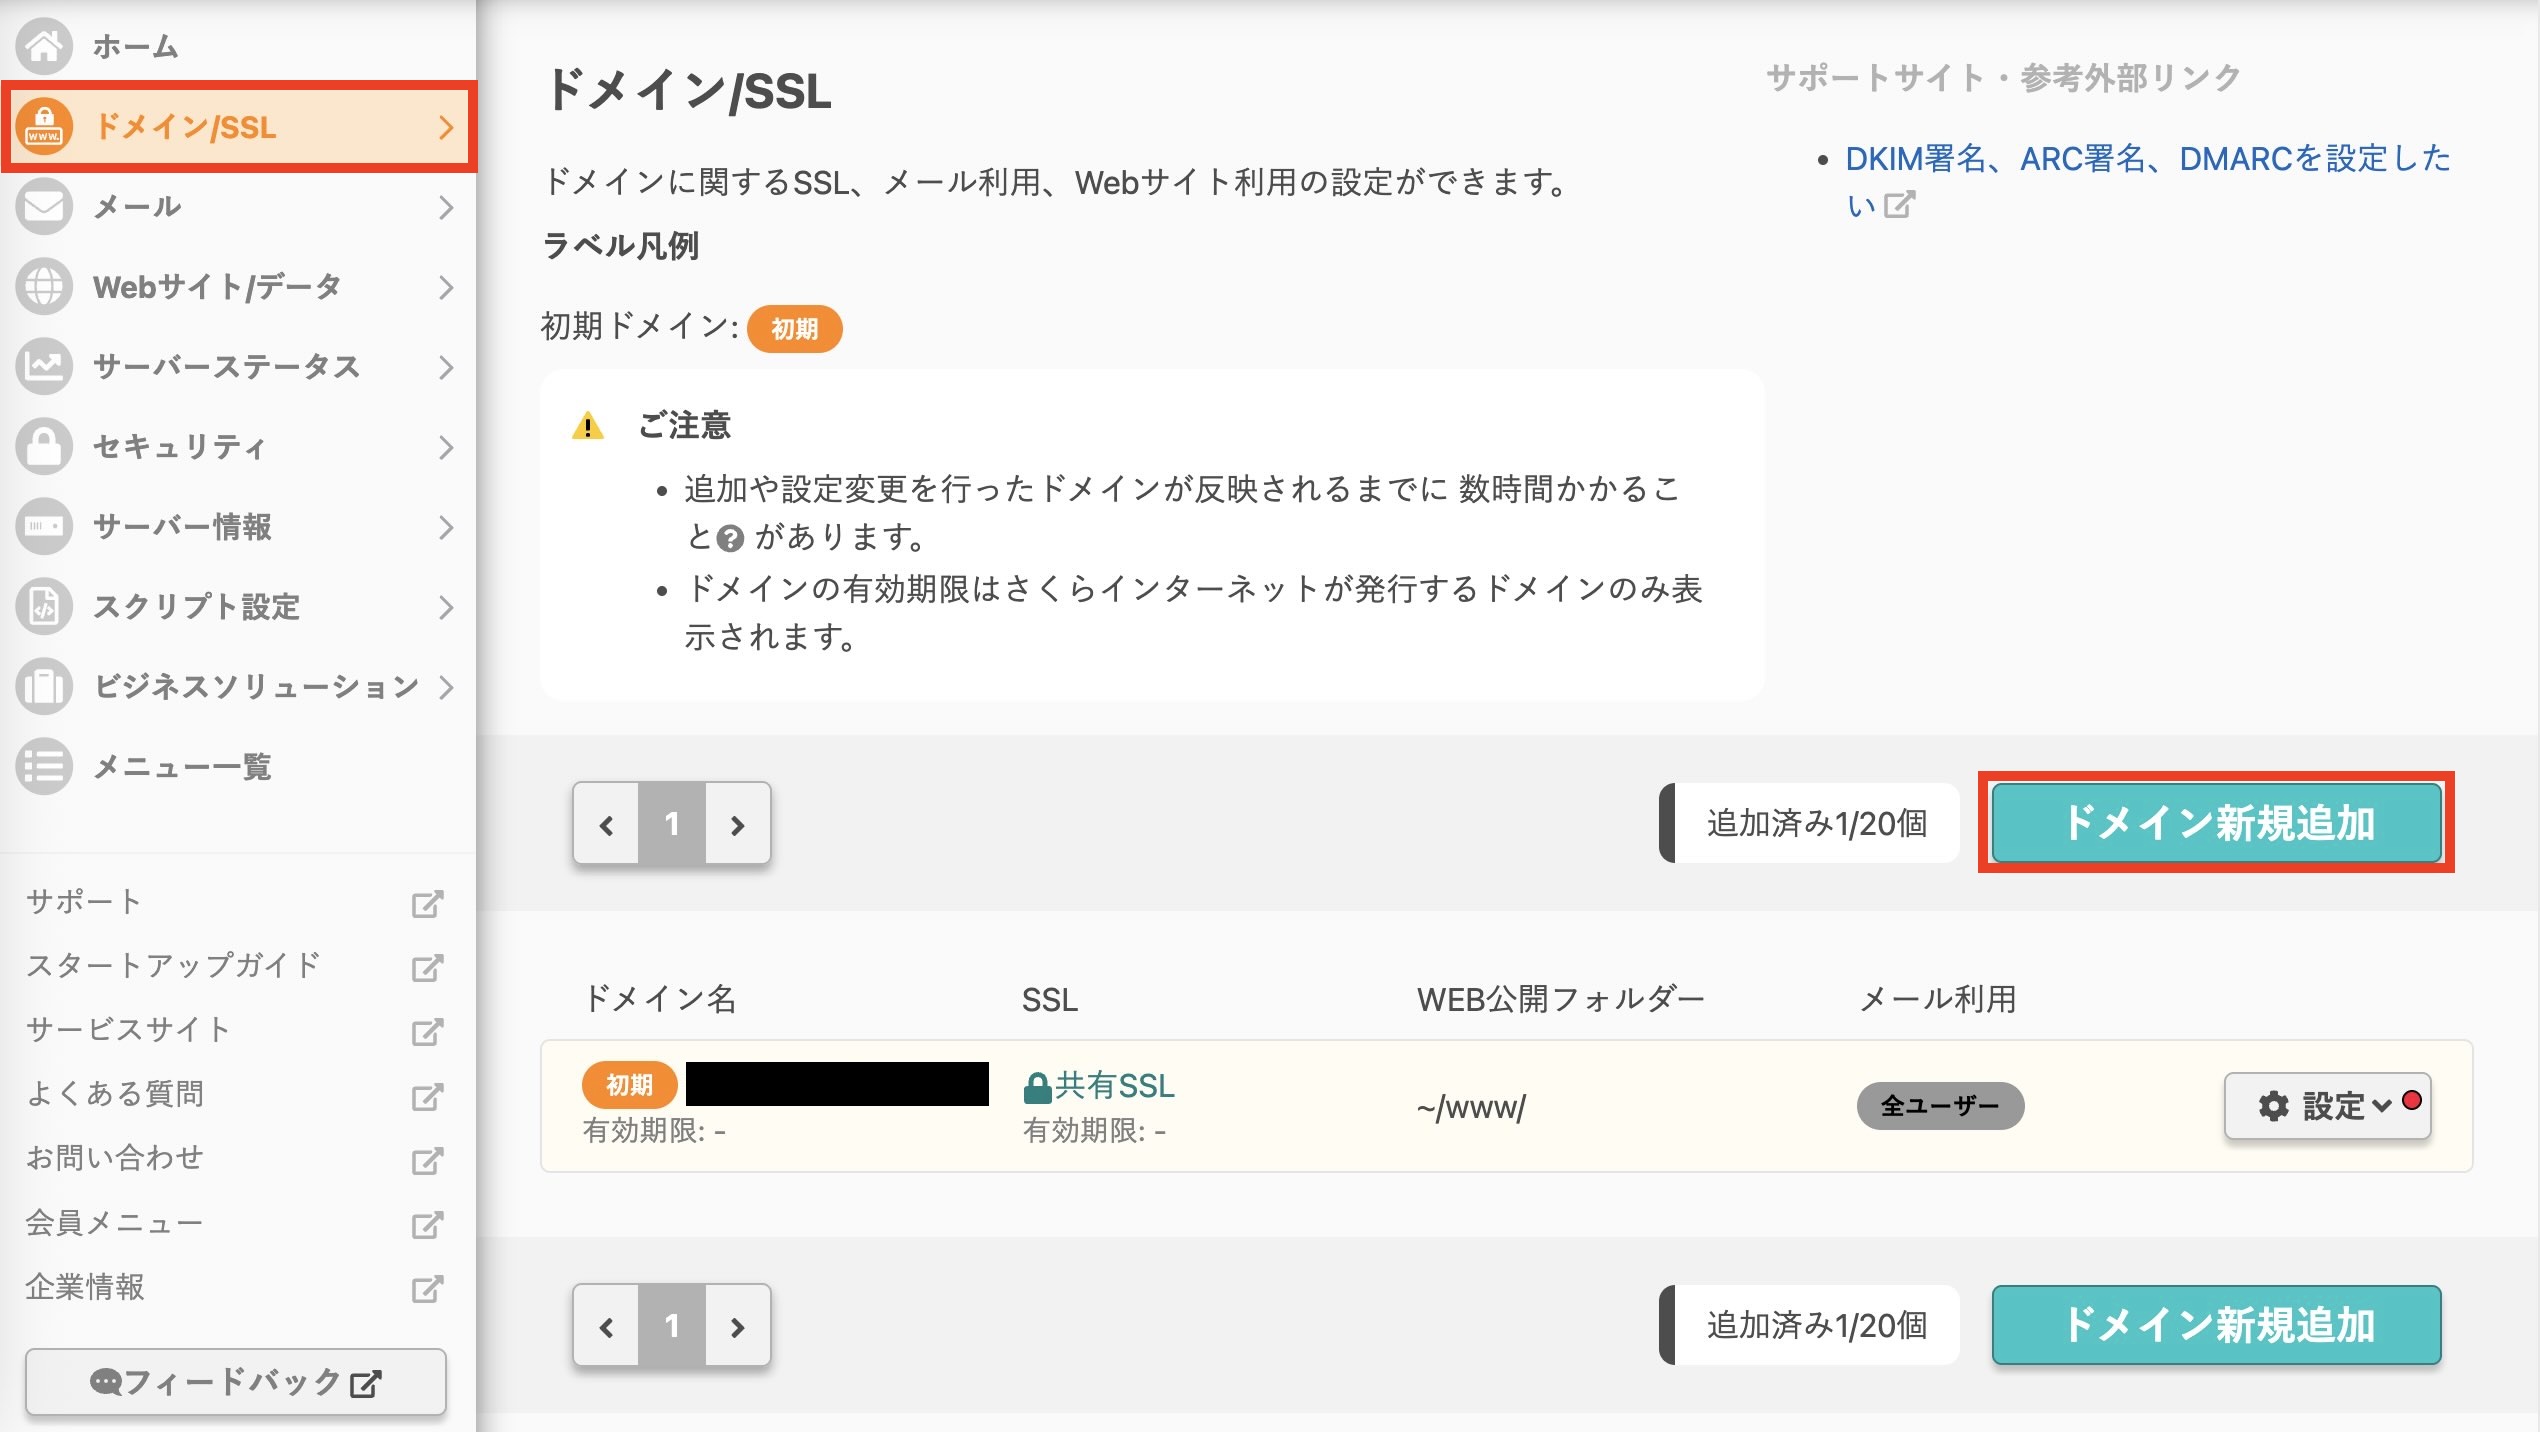The width and height of the screenshot is (2540, 1432).
Task: Click the 全ユーザー mail usage badge
Action: pyautogui.click(x=1940, y=1106)
